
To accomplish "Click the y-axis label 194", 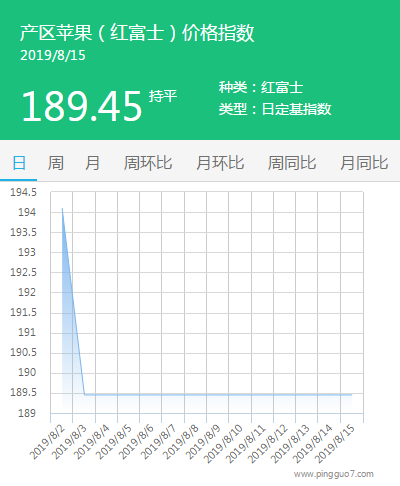I will pyautogui.click(x=27, y=212).
